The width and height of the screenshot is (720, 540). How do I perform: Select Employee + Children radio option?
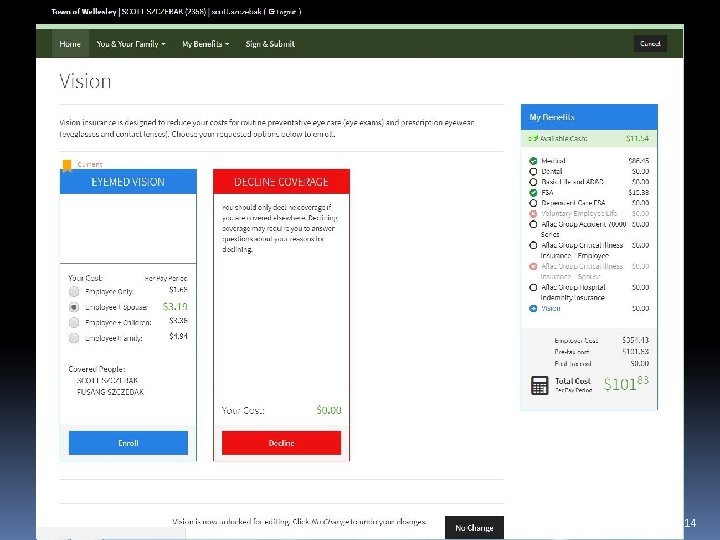74,322
